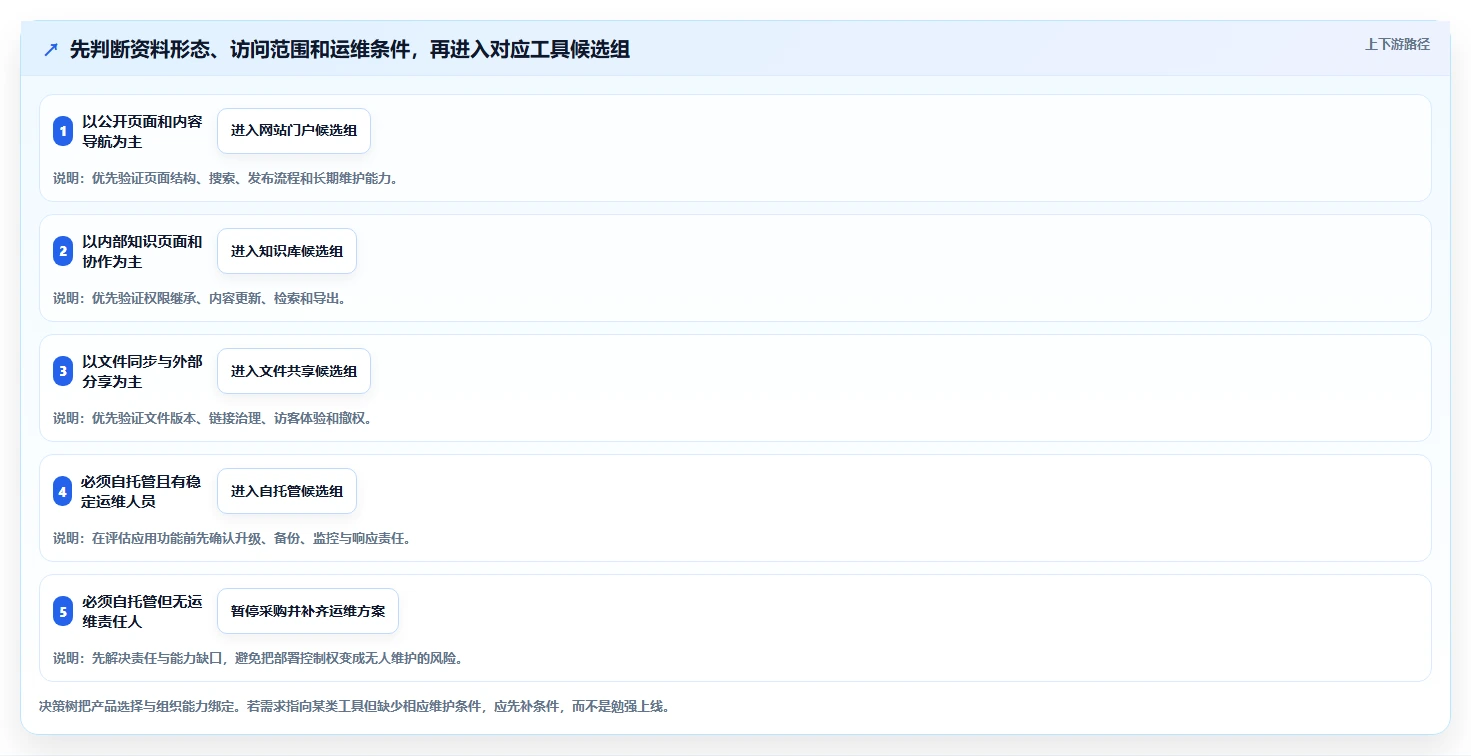Click the 暂停采购并补齐运维方案 button
This screenshot has width=1471, height=756.
tap(308, 611)
